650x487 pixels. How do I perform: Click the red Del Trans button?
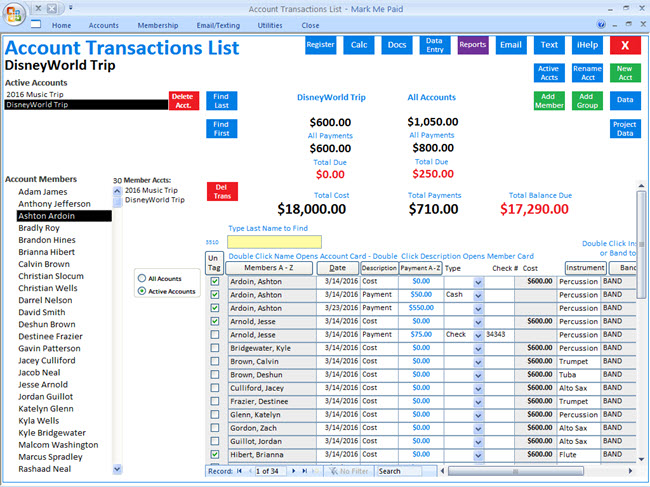[x=221, y=191]
